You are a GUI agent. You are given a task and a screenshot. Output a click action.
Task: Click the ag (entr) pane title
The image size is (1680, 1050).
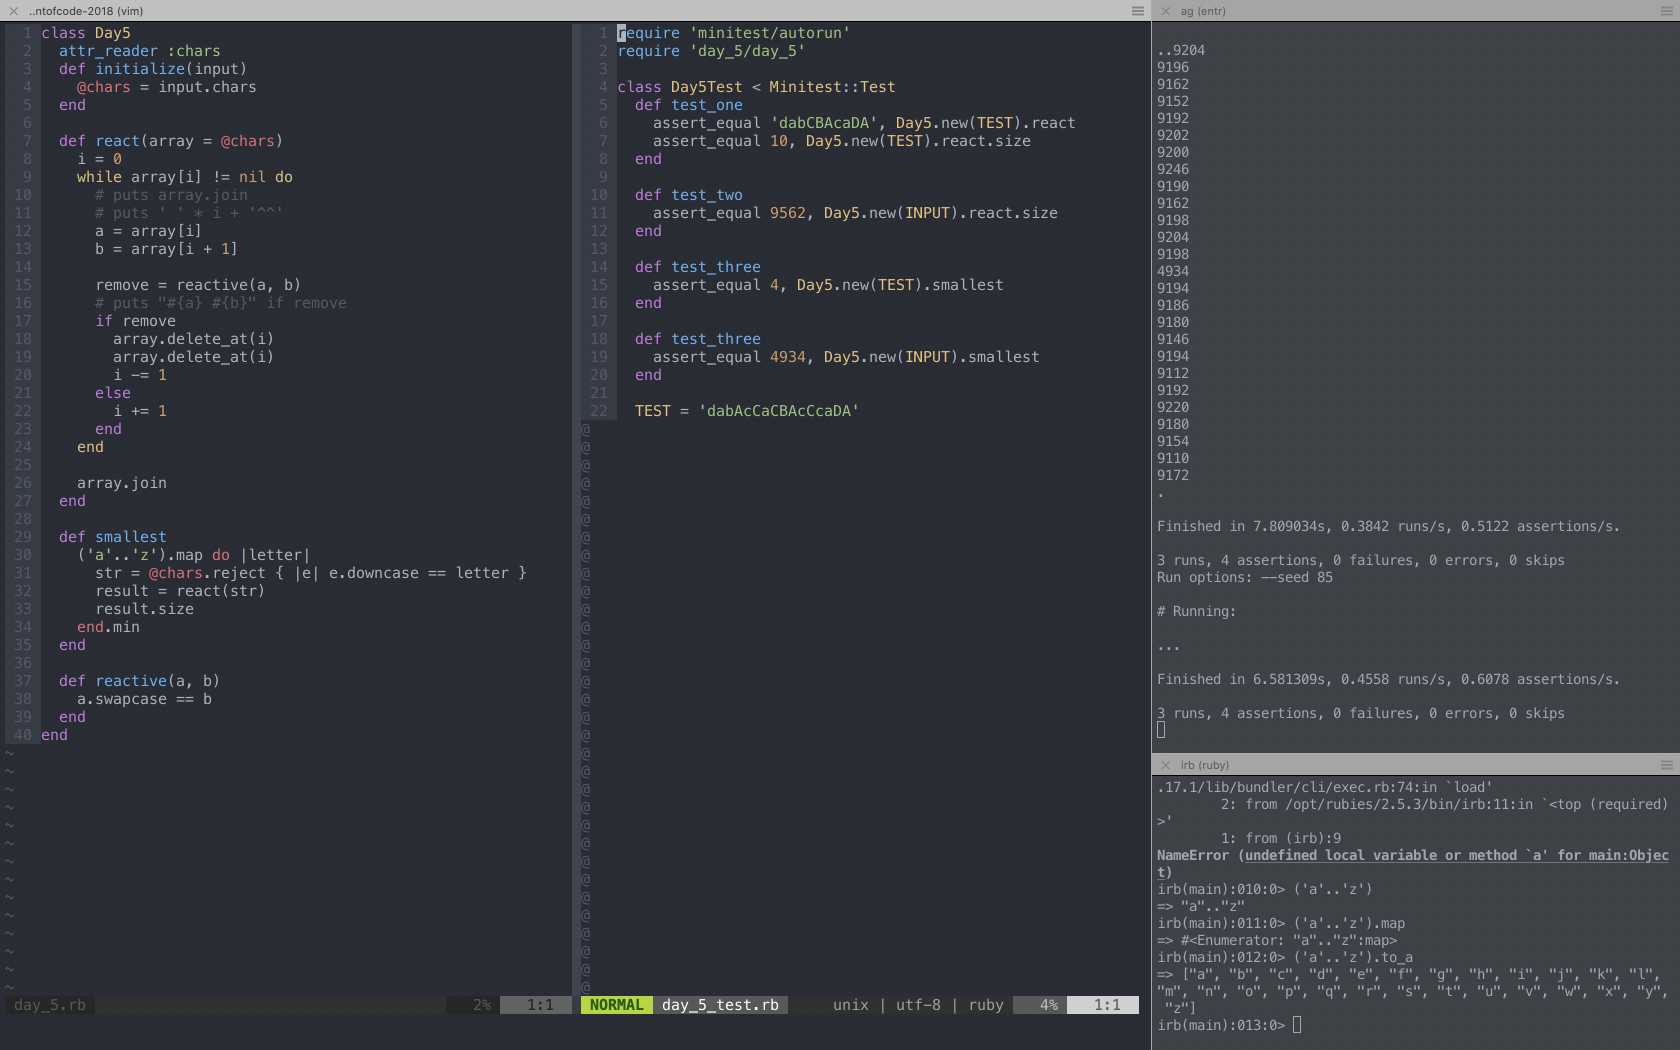tap(1202, 11)
